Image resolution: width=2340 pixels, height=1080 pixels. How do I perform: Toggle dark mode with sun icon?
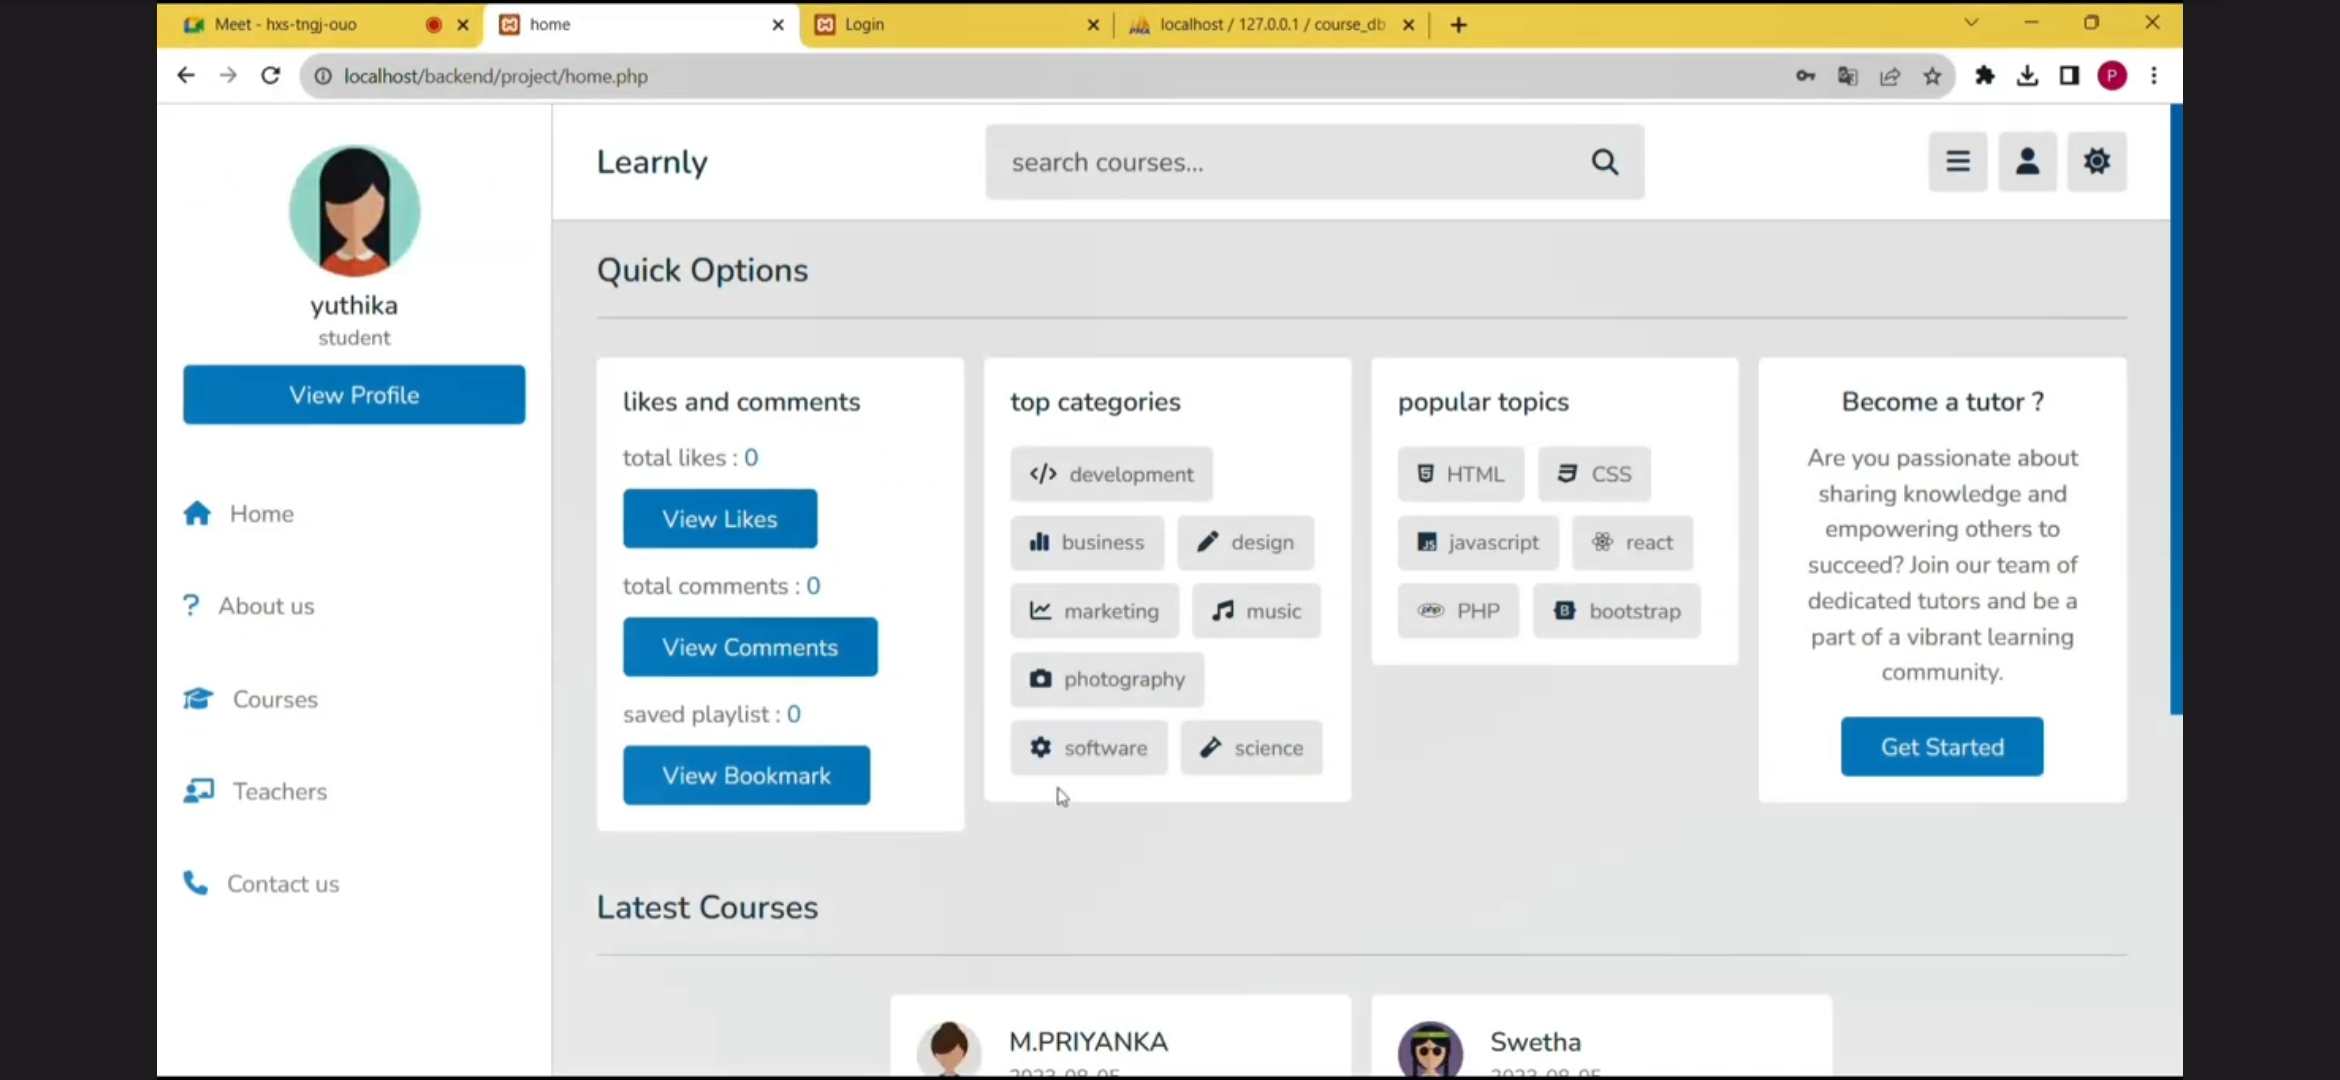click(x=2096, y=161)
